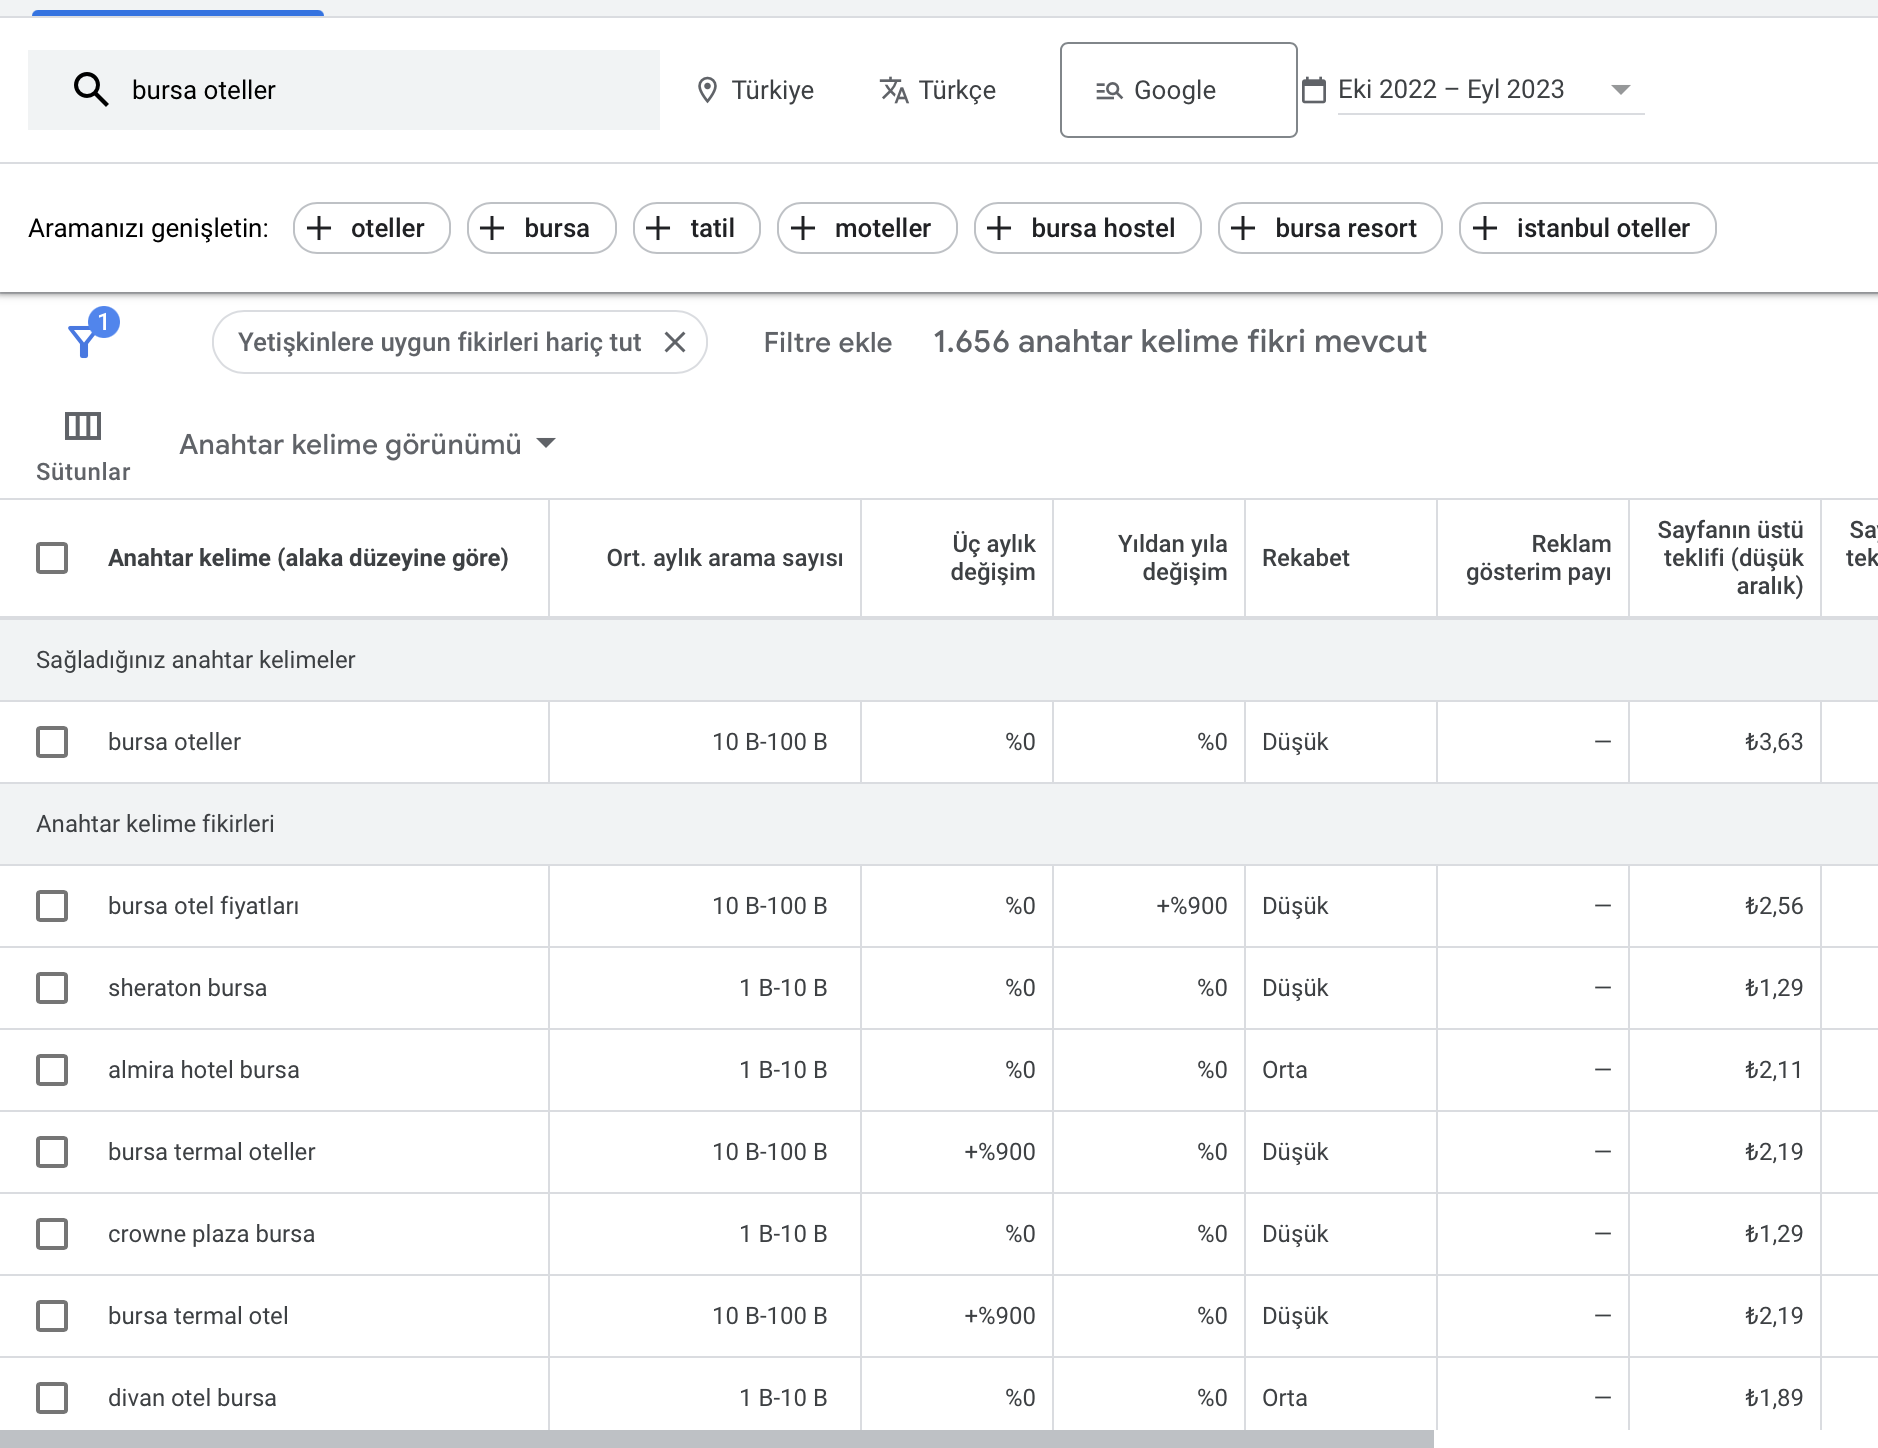Open the filter funnel icon

[x=84, y=340]
